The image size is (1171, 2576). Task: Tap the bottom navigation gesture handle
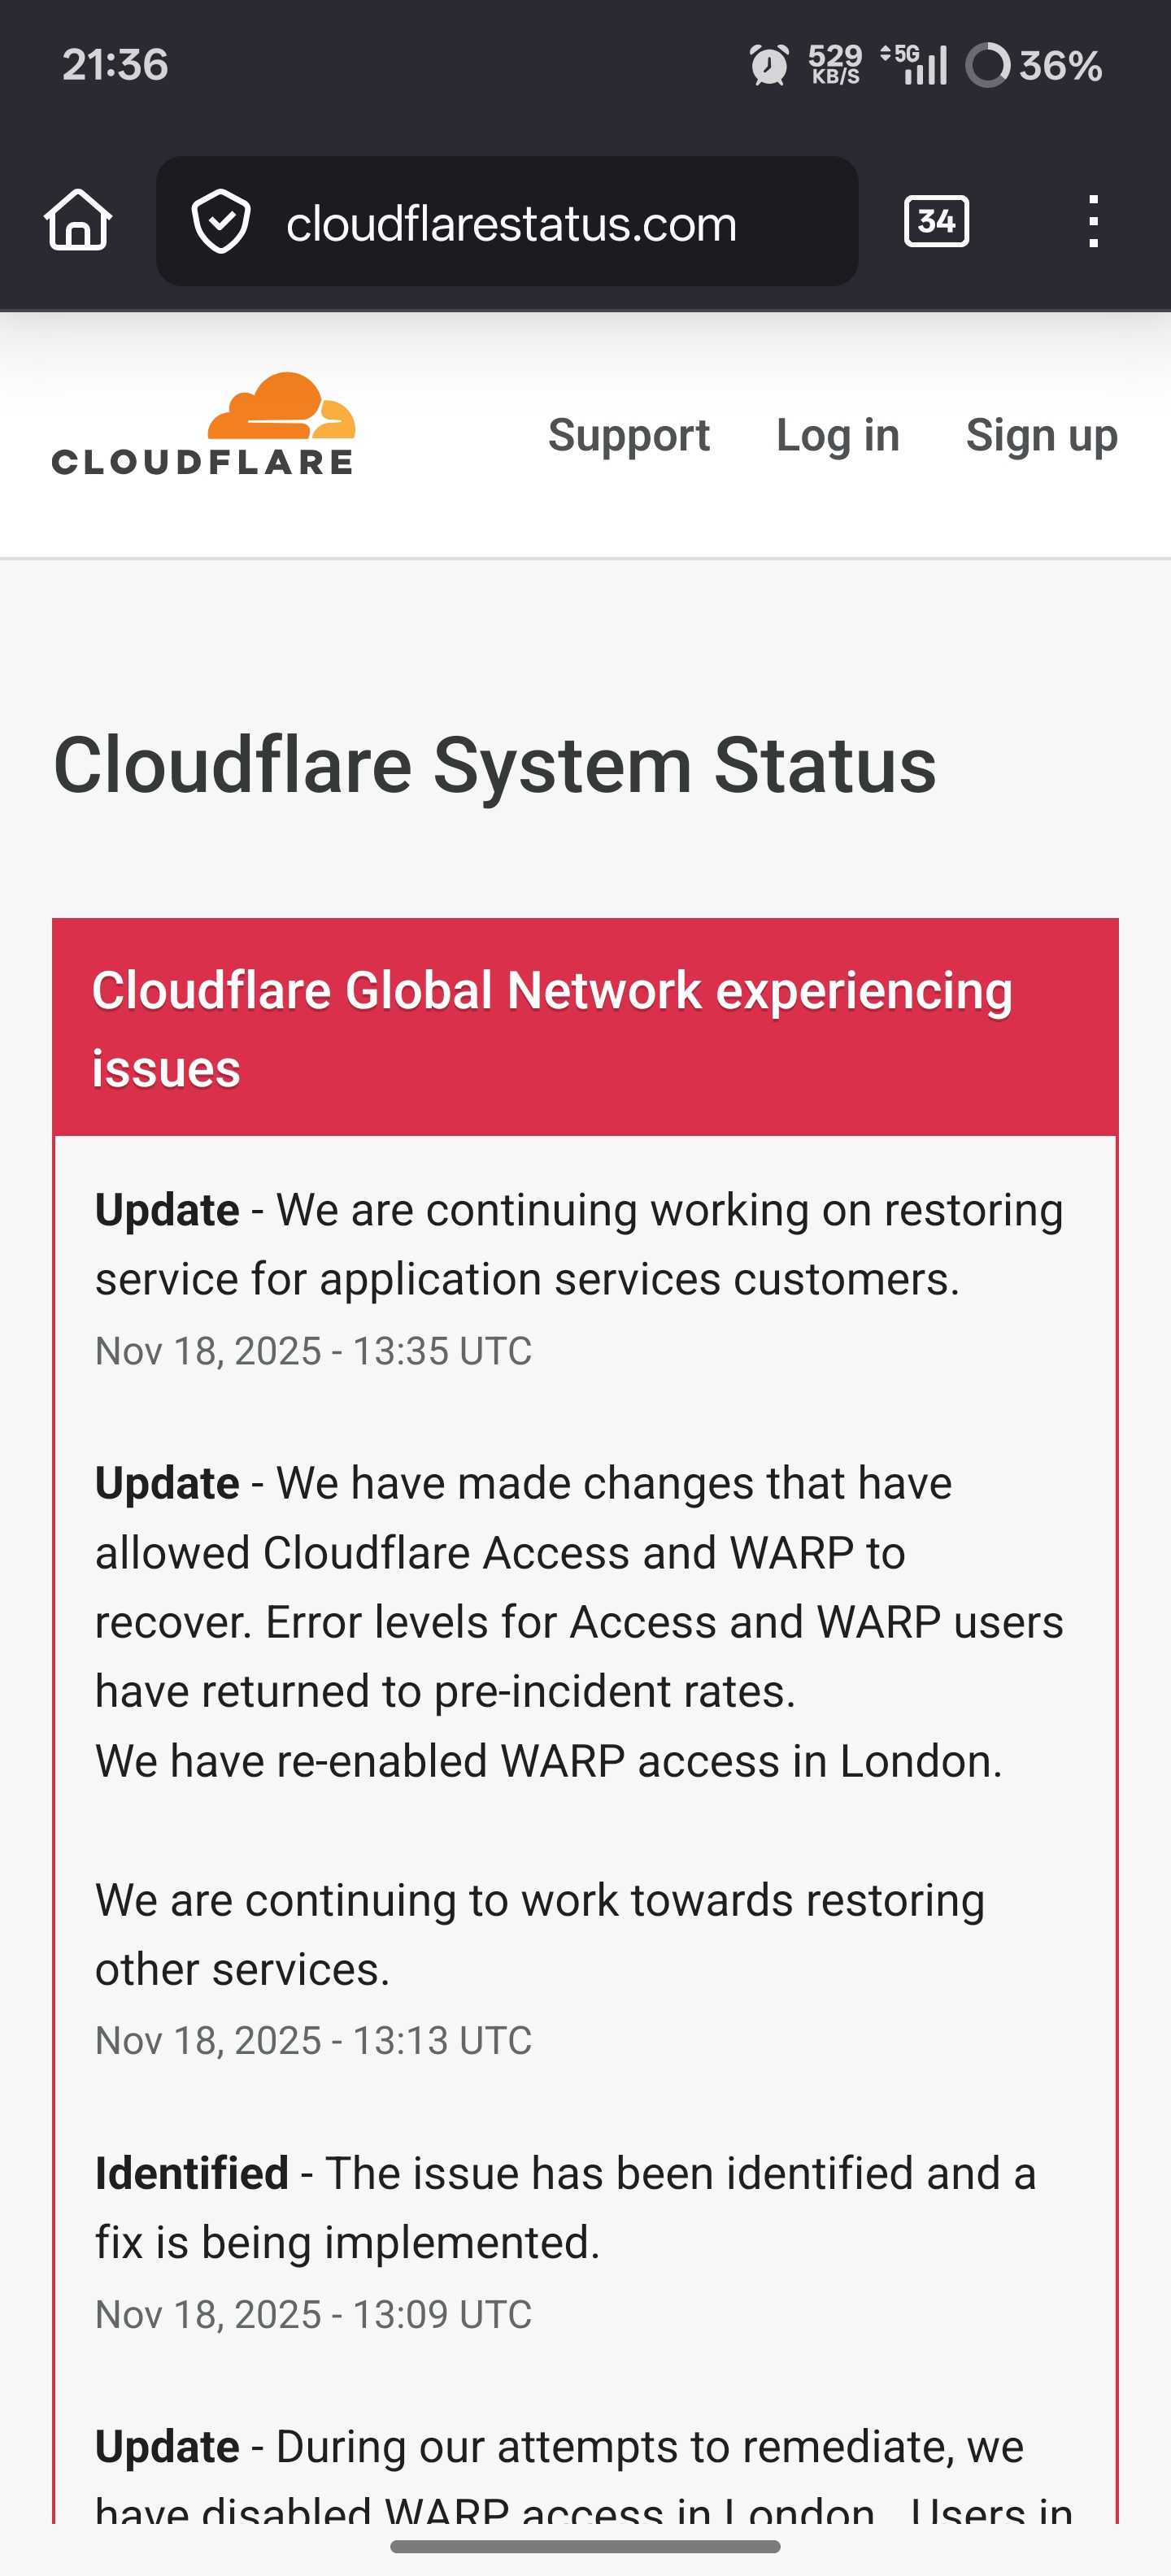[585, 2546]
